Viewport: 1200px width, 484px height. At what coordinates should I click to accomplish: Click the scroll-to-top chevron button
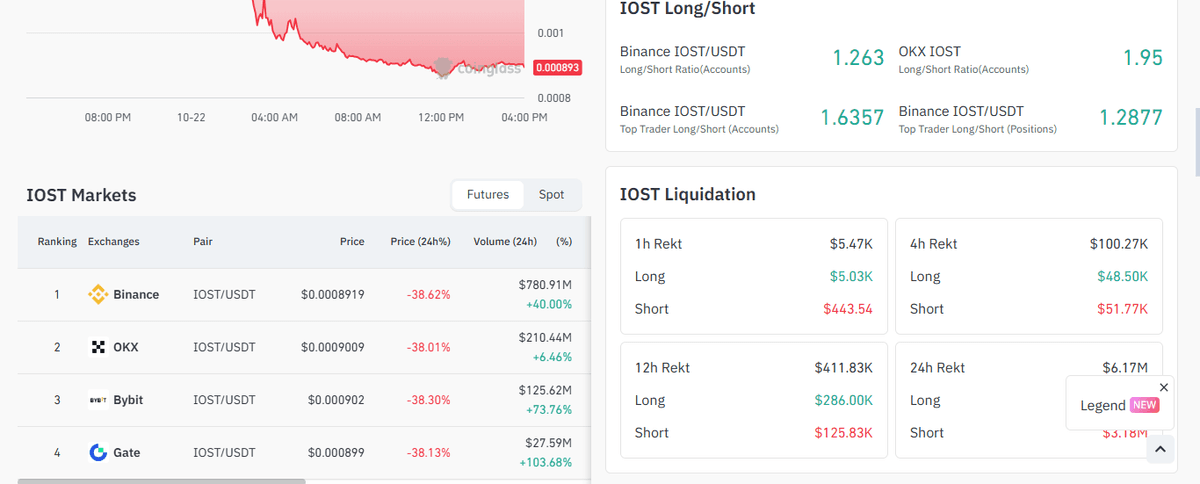coord(1160,450)
